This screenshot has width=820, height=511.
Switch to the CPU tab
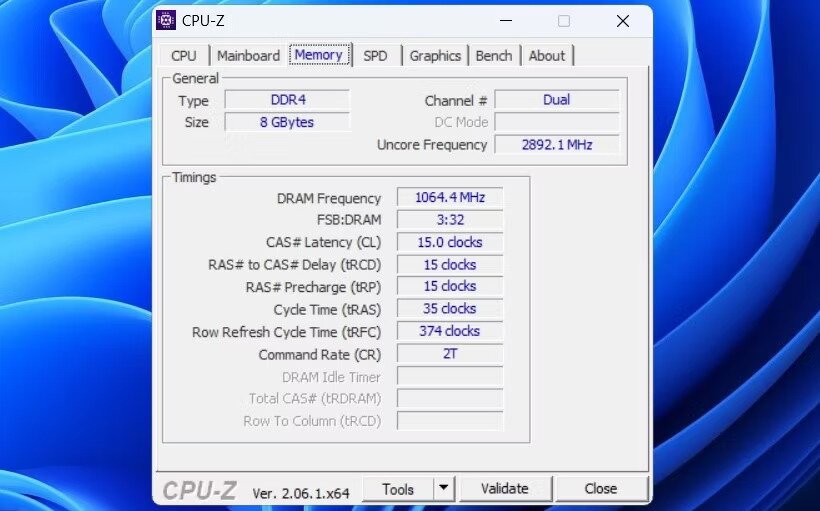point(184,55)
